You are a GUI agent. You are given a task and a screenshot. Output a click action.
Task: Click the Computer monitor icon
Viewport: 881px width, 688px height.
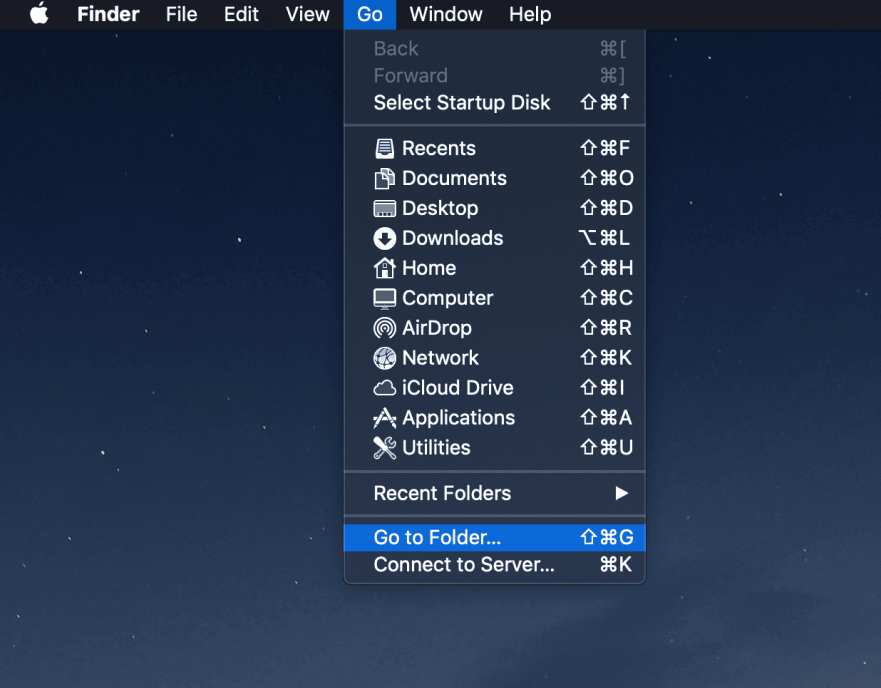[x=384, y=298]
